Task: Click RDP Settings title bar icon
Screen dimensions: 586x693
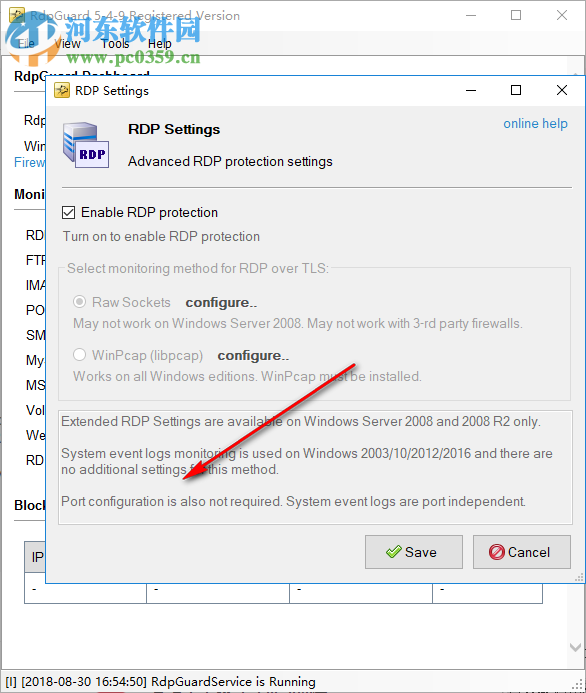Action: pyautogui.click(x=61, y=91)
